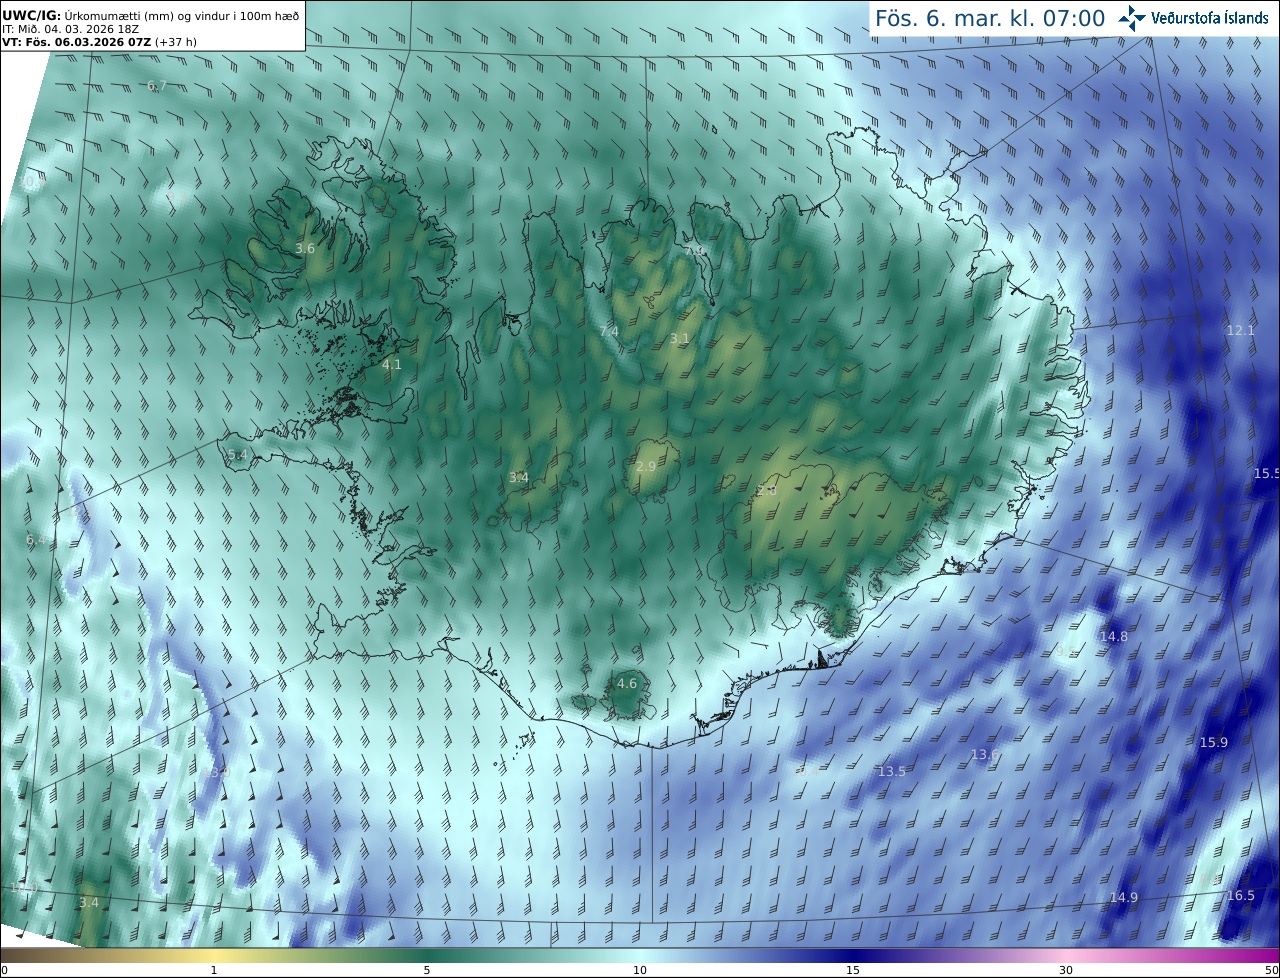Click the 12.1 value label on the map
The width and height of the screenshot is (1280, 978).
coord(1240,330)
